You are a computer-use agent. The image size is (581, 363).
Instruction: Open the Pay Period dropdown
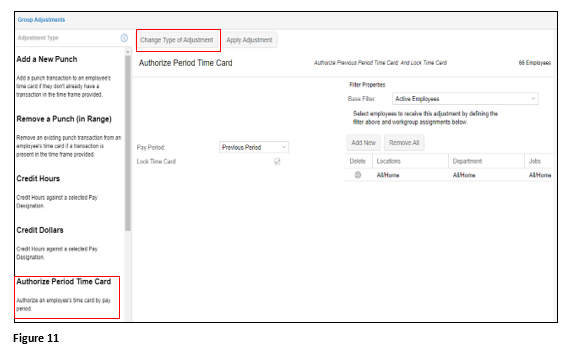[x=254, y=147]
